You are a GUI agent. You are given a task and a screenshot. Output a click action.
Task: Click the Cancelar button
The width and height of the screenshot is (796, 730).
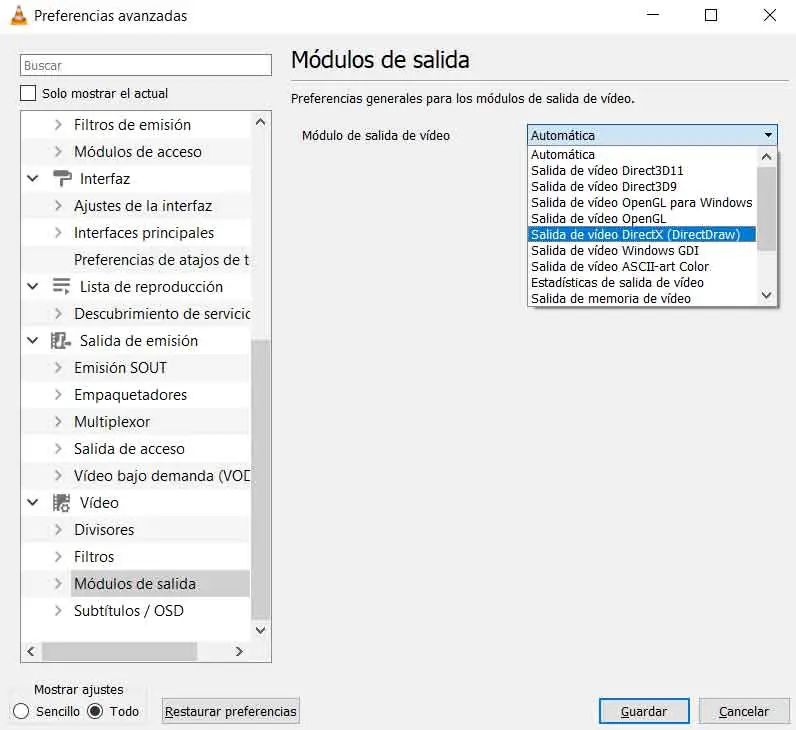click(744, 711)
